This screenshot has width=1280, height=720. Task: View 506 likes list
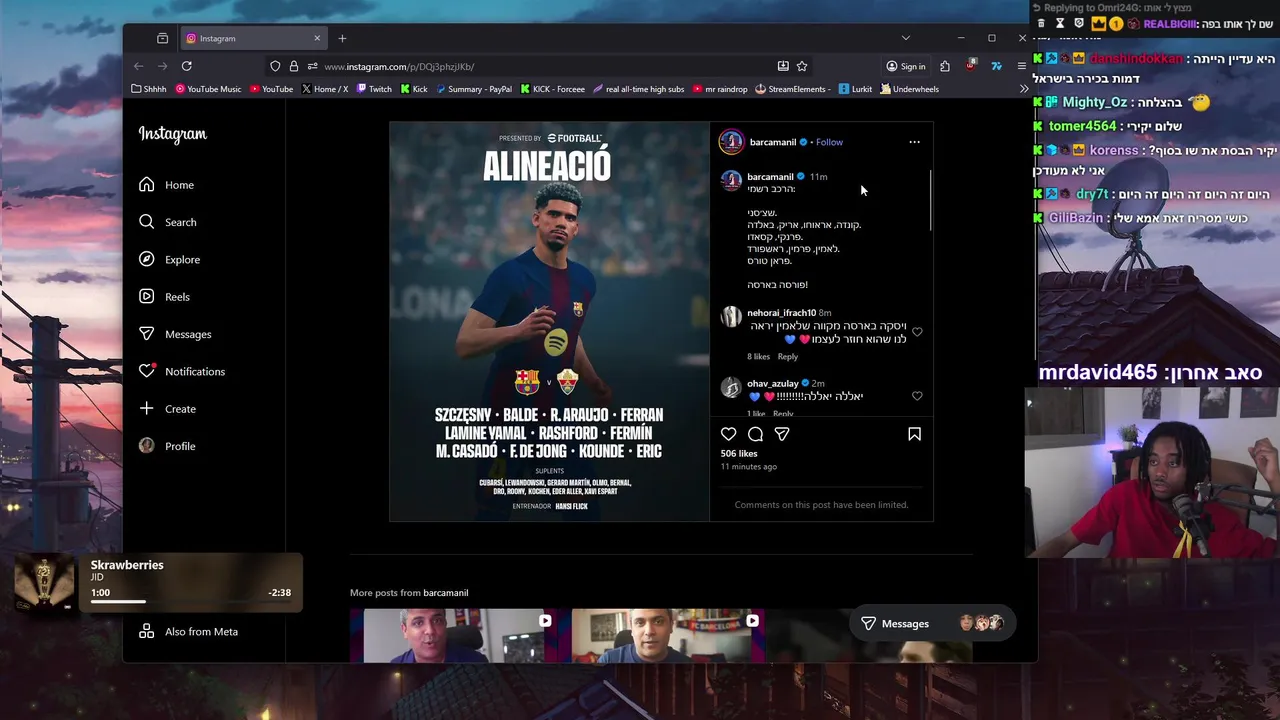click(x=739, y=453)
